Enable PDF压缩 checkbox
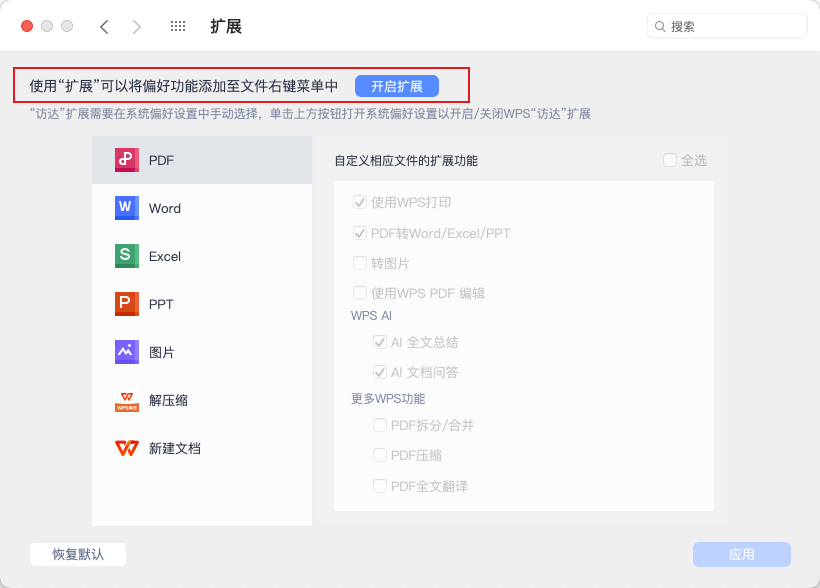820x588 pixels. coord(380,455)
